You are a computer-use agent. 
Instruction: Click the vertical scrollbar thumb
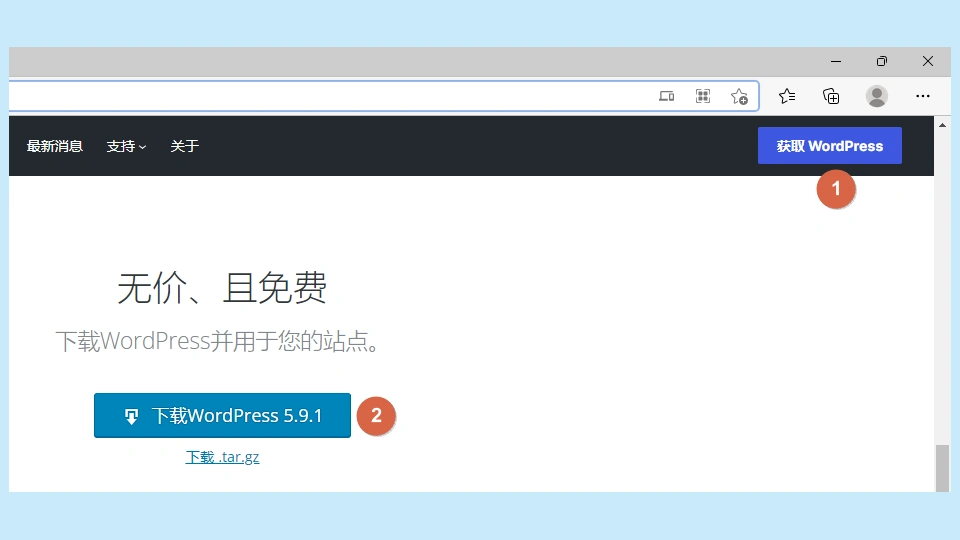942,468
